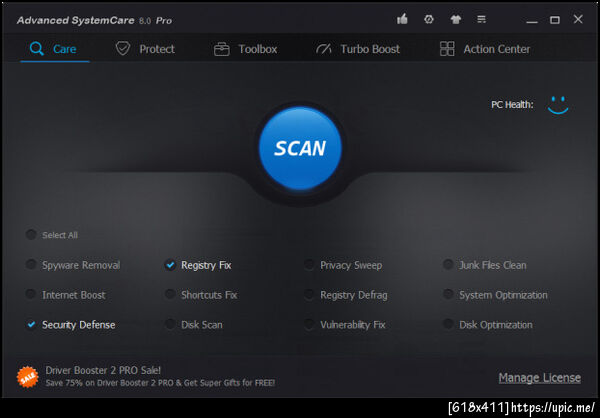Click the Advanced SystemCare 8.0 Pro title
The image size is (600, 418).
click(94, 20)
